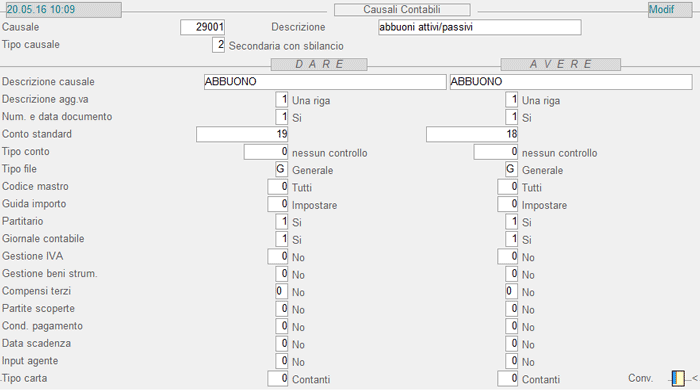This screenshot has width=700, height=390.
Task: Click the DARE Tipo file G field
Action: pyautogui.click(x=281, y=169)
